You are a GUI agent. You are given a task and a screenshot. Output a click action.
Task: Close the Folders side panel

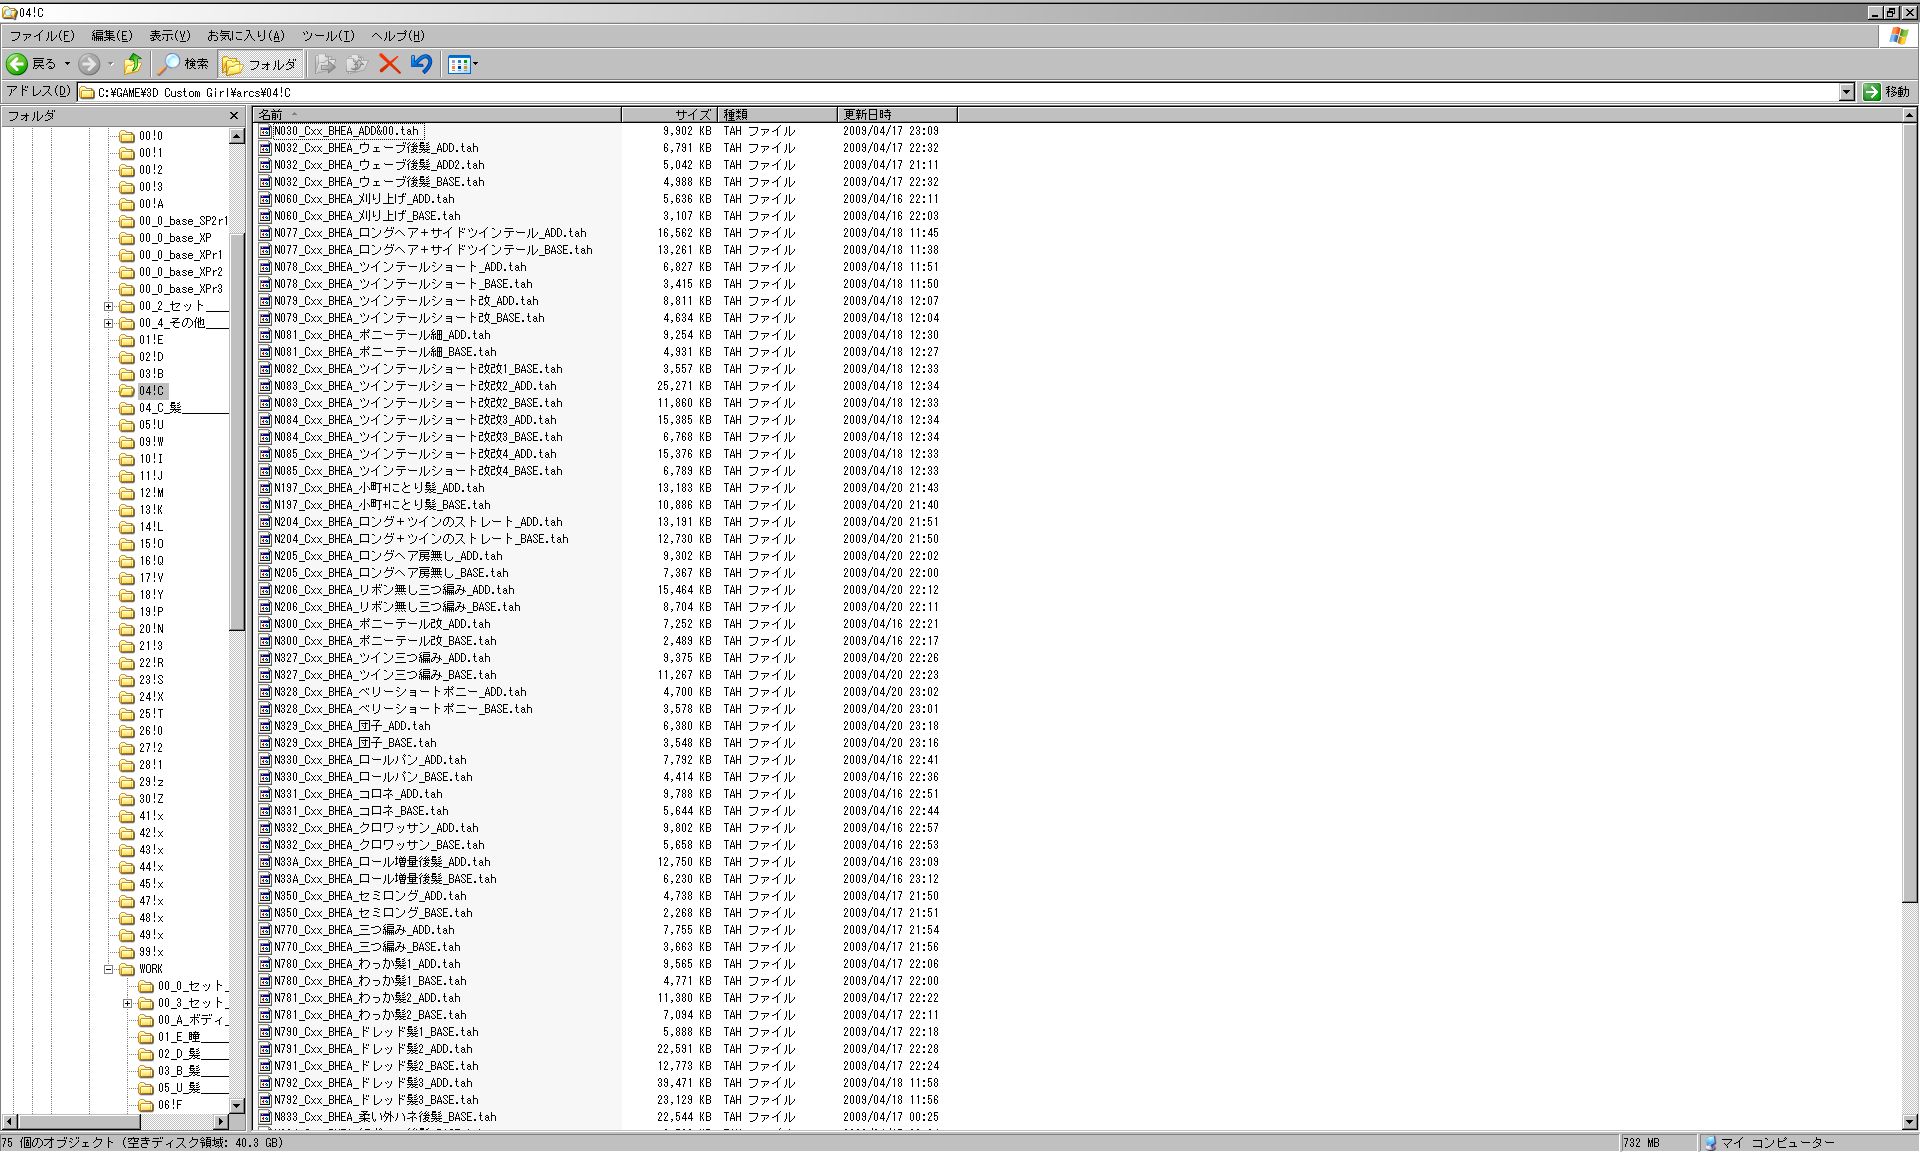[234, 116]
